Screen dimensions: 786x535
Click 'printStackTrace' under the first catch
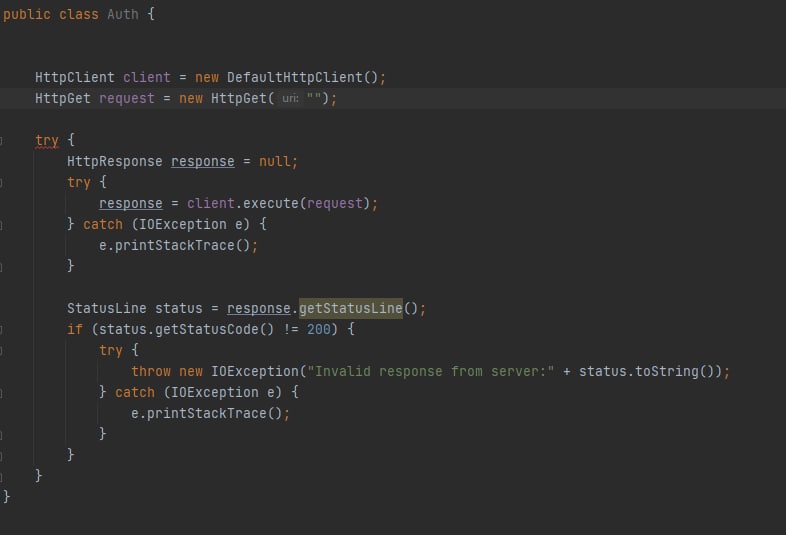click(175, 245)
